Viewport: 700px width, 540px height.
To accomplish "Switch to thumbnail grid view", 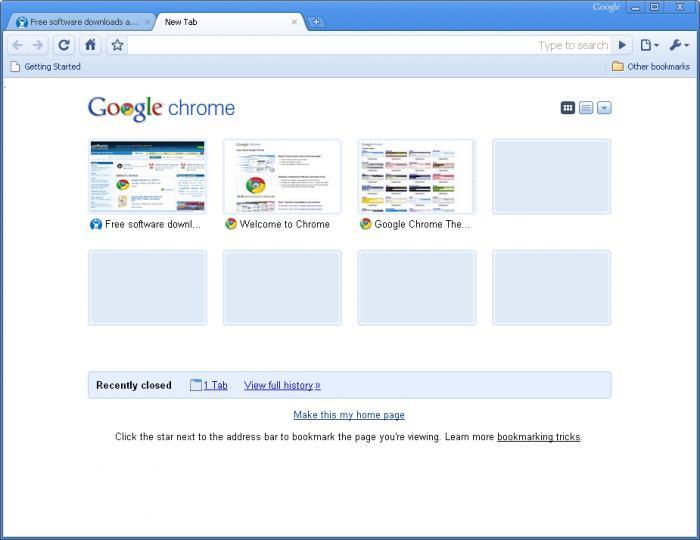I will point(567,108).
